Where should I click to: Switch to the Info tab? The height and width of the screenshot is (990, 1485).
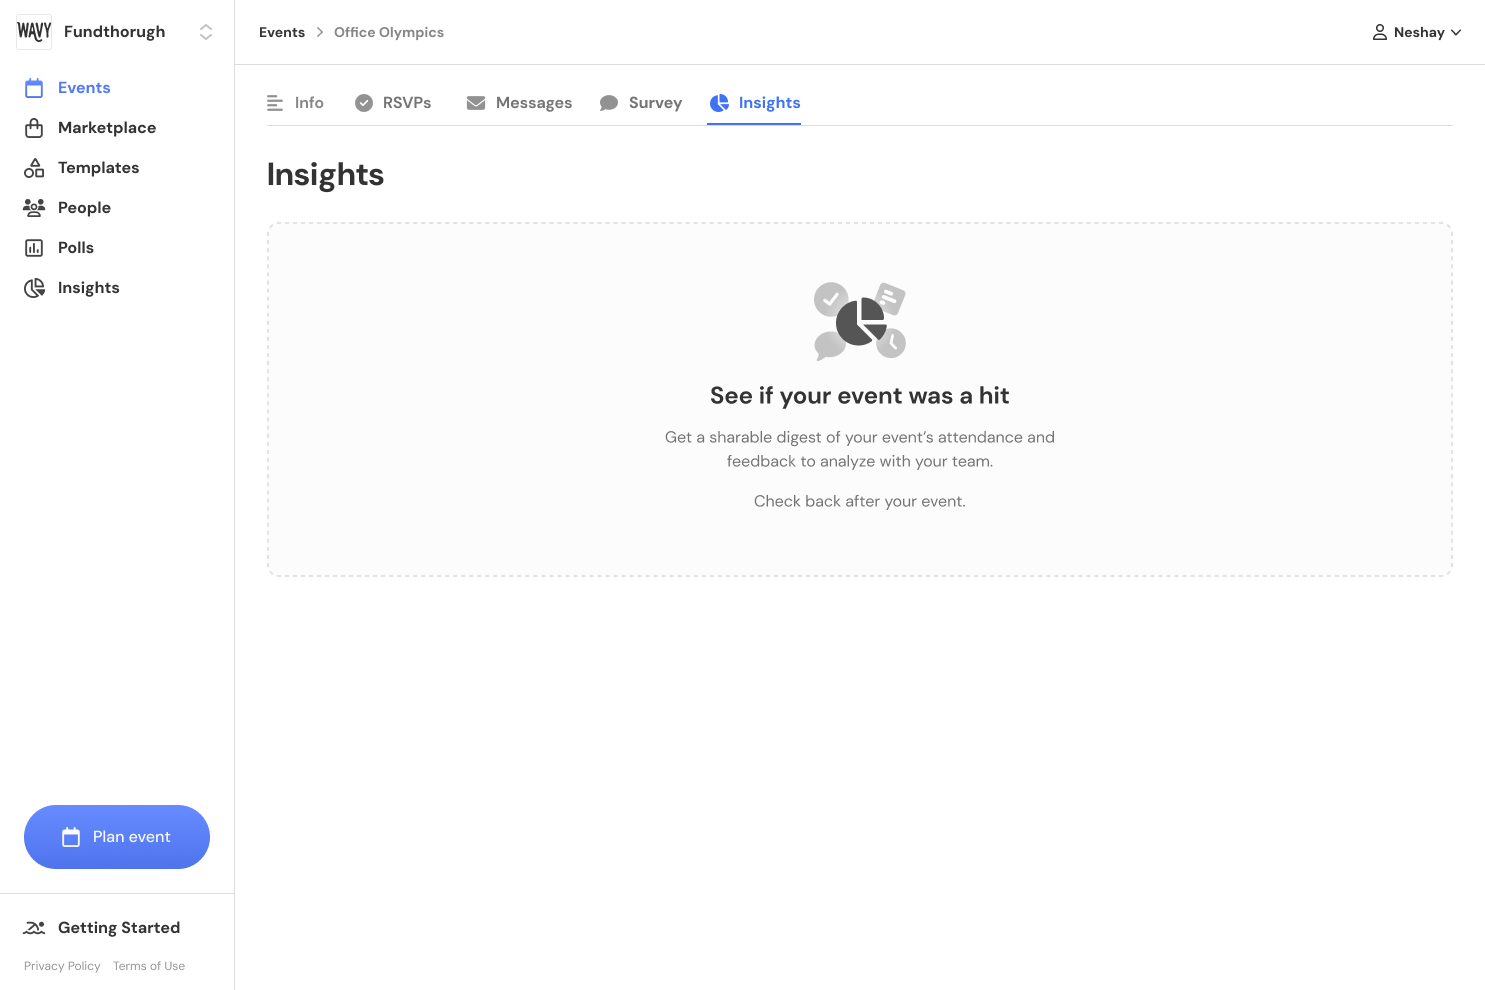(x=295, y=103)
